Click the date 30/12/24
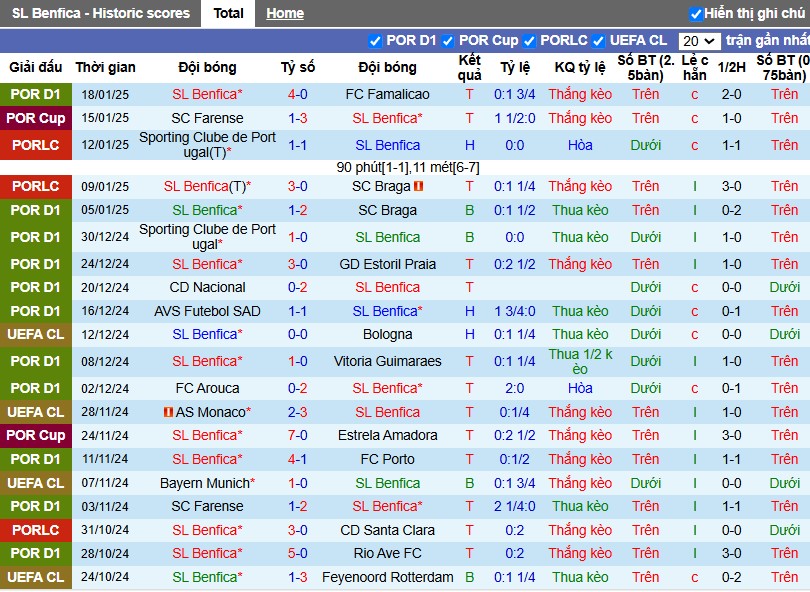The image size is (810, 592). (105, 237)
